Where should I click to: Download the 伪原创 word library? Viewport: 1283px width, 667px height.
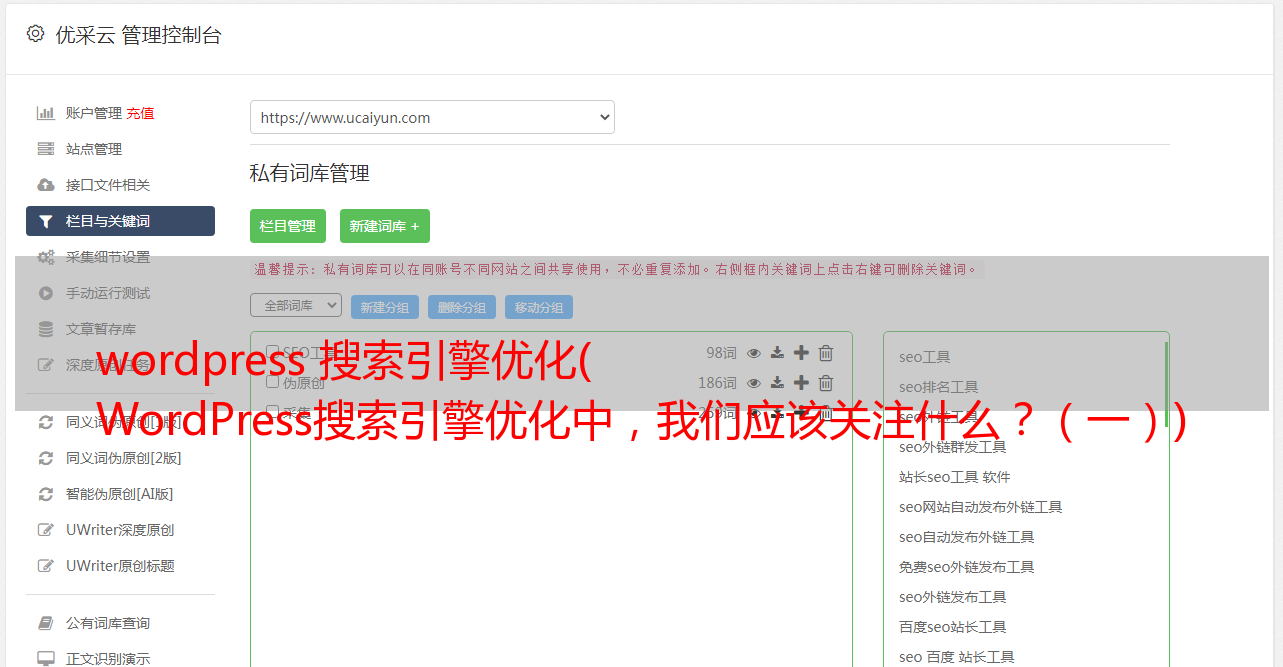[777, 383]
